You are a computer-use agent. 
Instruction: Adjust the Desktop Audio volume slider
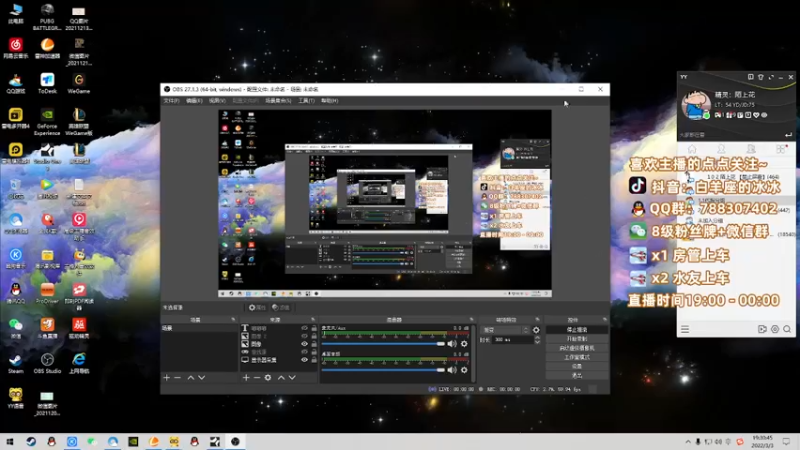pos(384,370)
